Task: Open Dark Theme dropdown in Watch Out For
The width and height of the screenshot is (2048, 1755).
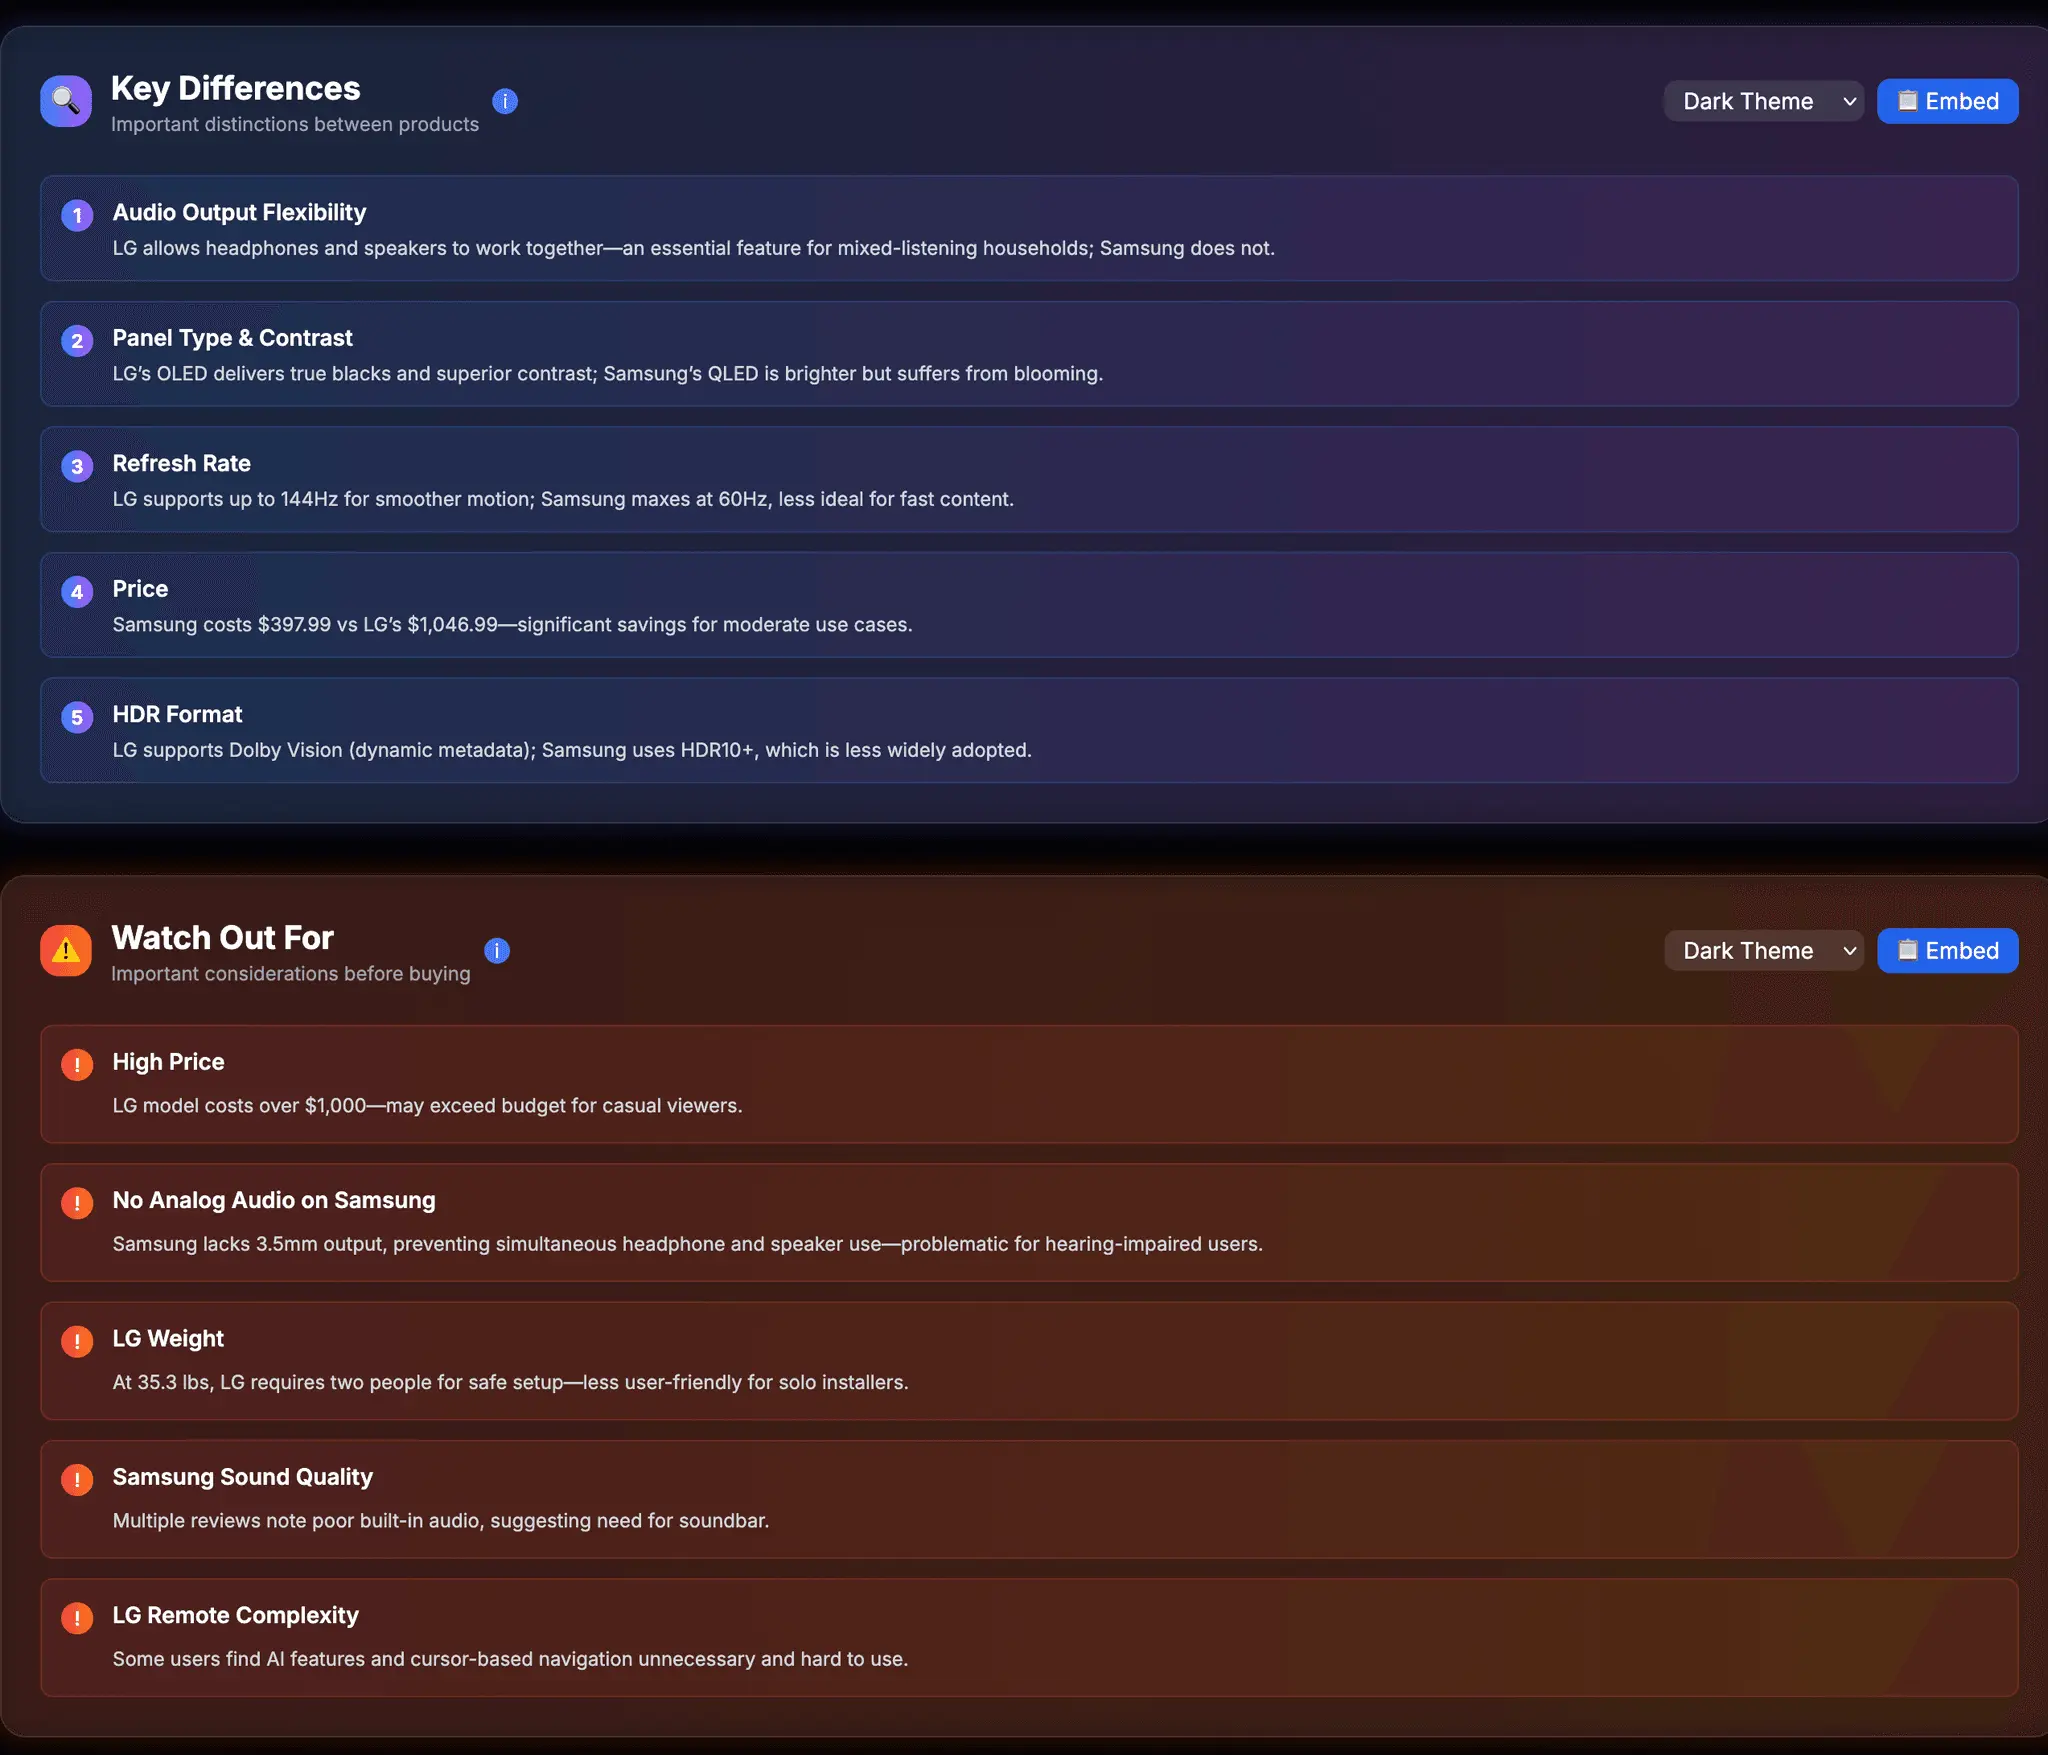Action: [1764, 950]
